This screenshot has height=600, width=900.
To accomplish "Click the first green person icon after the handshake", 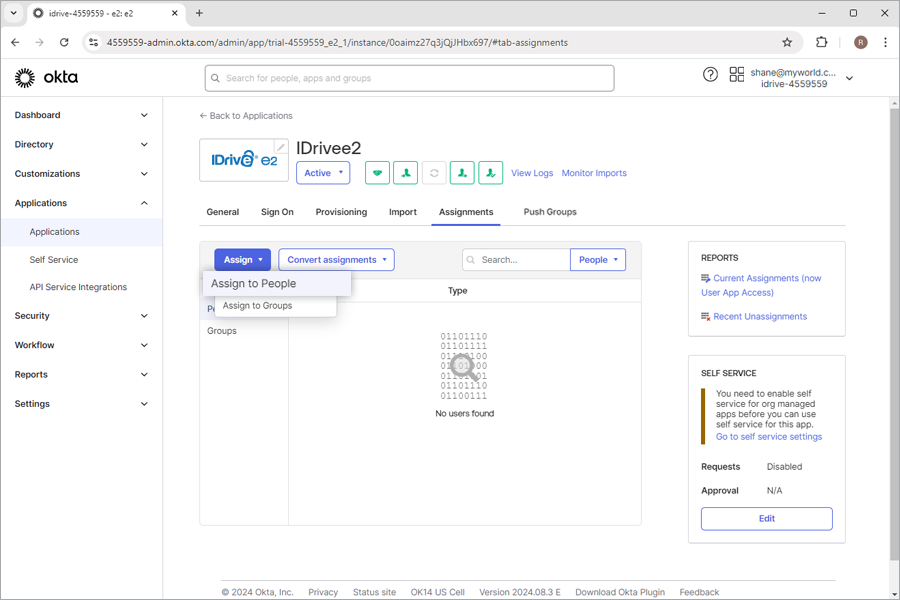I will point(406,173).
